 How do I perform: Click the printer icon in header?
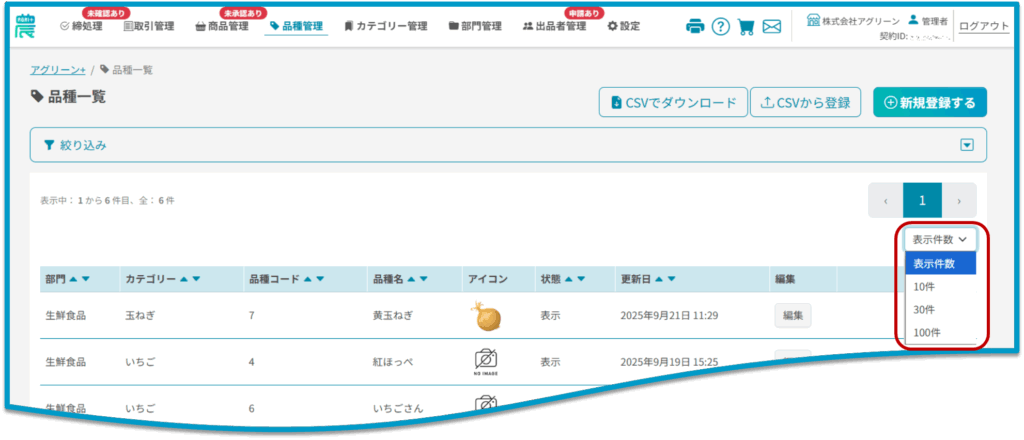pyautogui.click(x=695, y=27)
